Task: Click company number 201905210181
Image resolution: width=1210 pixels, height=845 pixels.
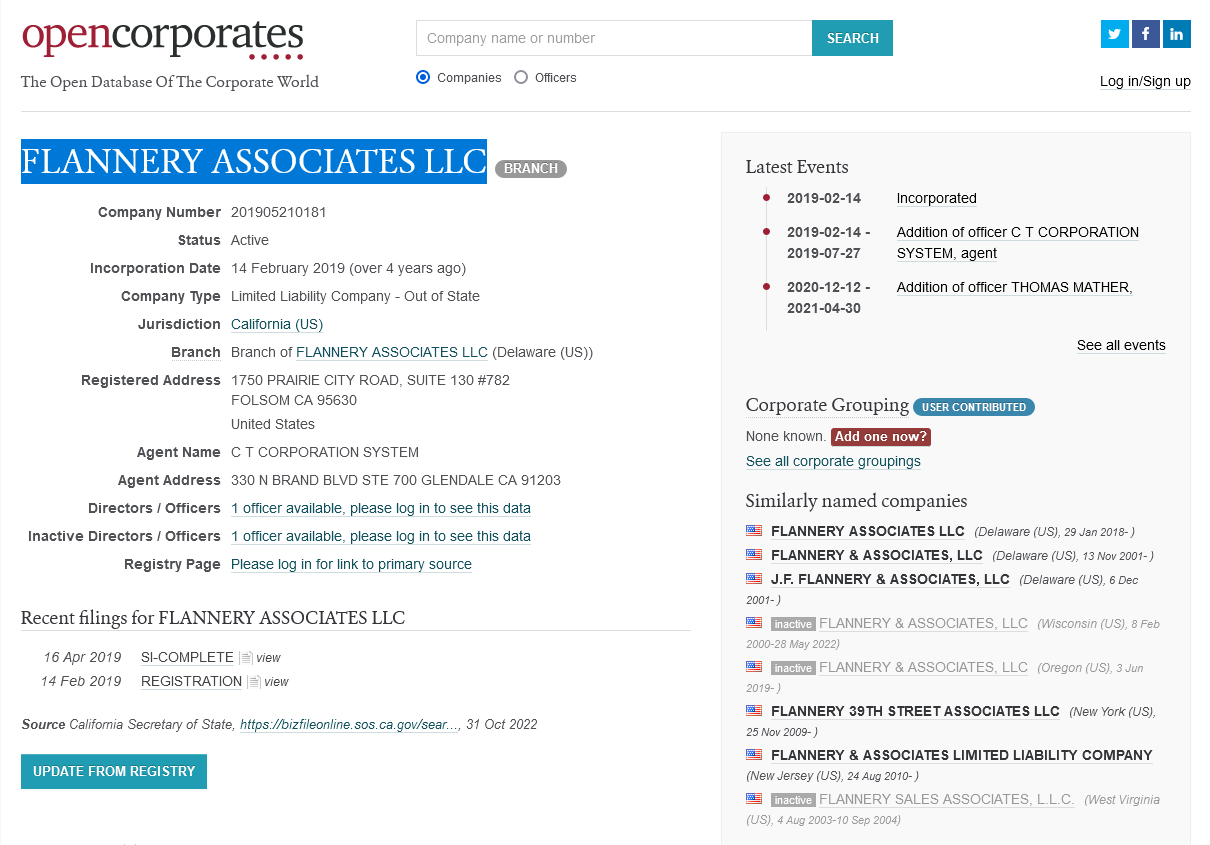Action: point(279,212)
